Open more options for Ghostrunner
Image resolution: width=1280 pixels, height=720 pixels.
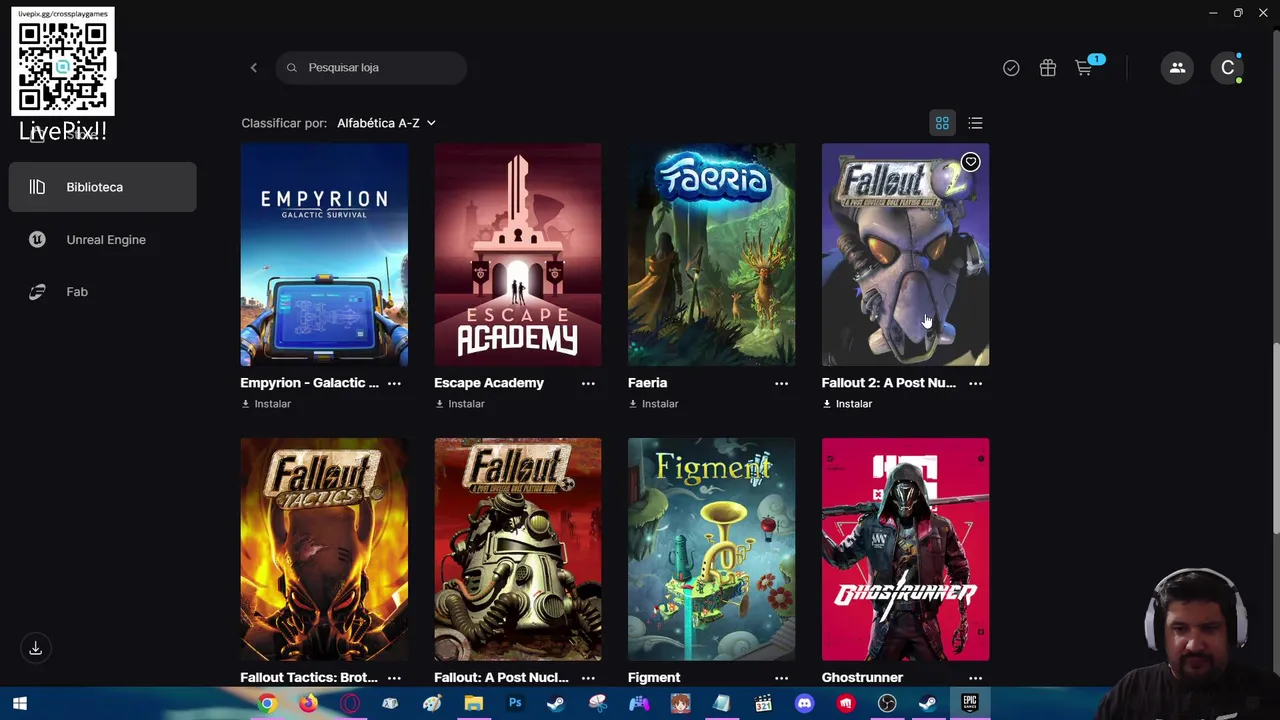click(975, 678)
